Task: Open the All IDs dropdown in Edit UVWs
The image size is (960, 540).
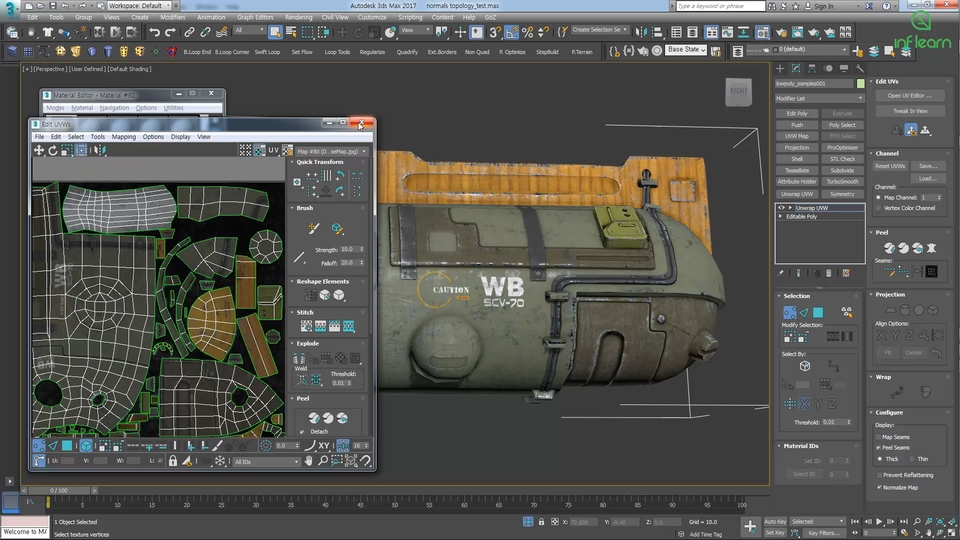Action: pos(266,462)
